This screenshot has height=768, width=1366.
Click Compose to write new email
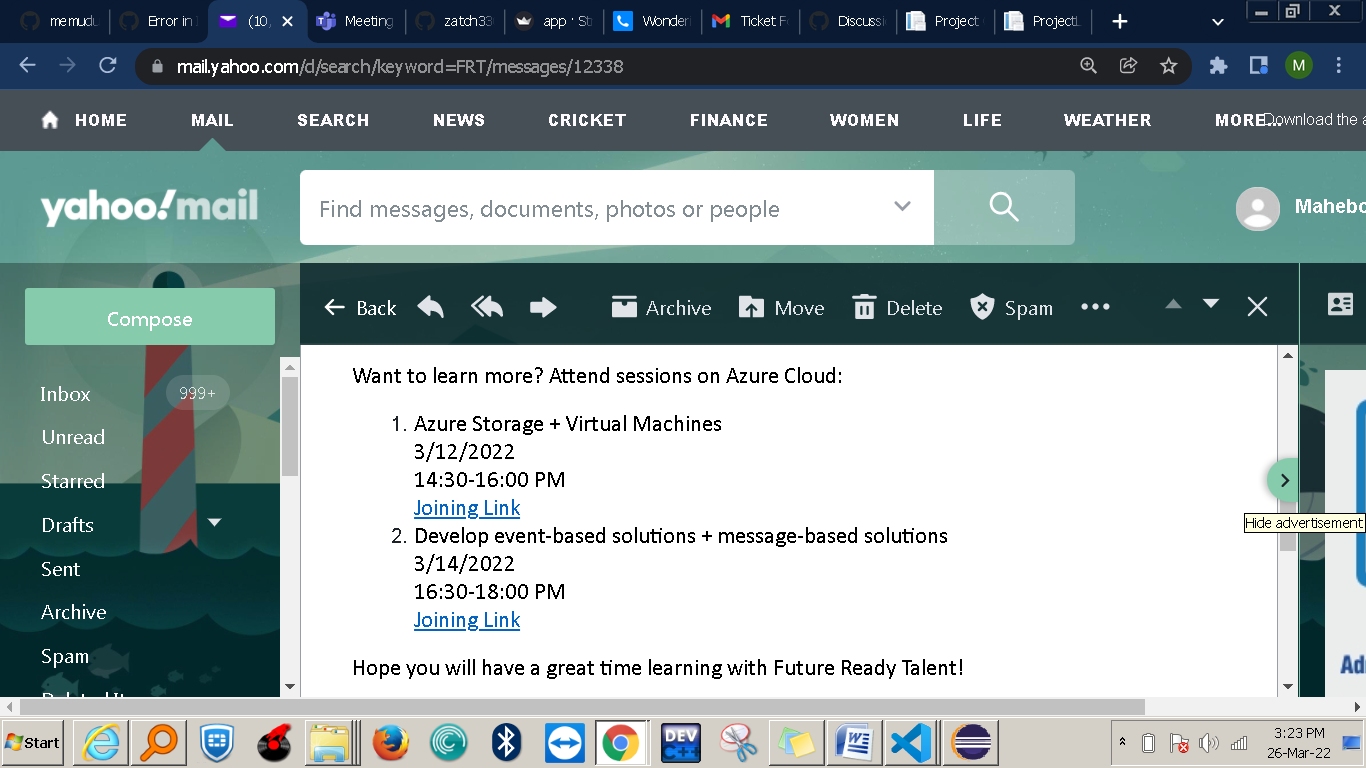point(150,317)
